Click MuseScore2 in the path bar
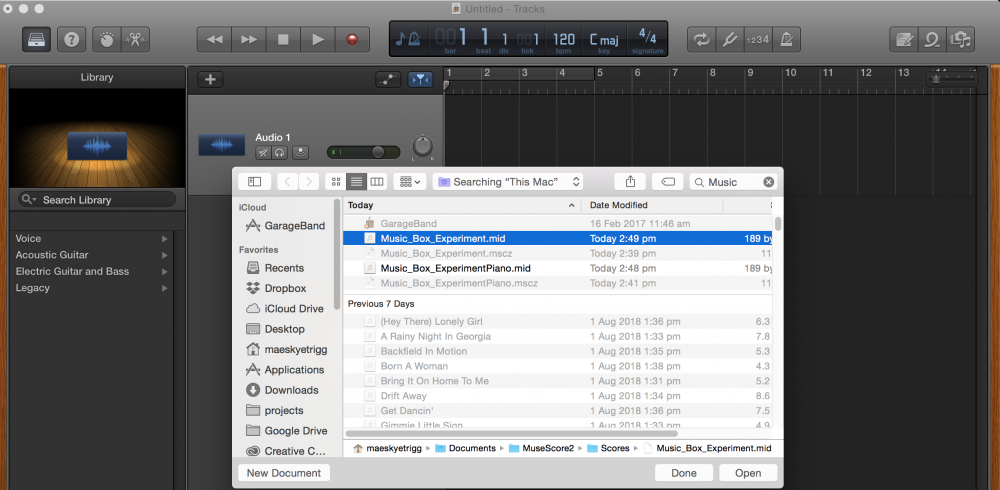 point(541,448)
